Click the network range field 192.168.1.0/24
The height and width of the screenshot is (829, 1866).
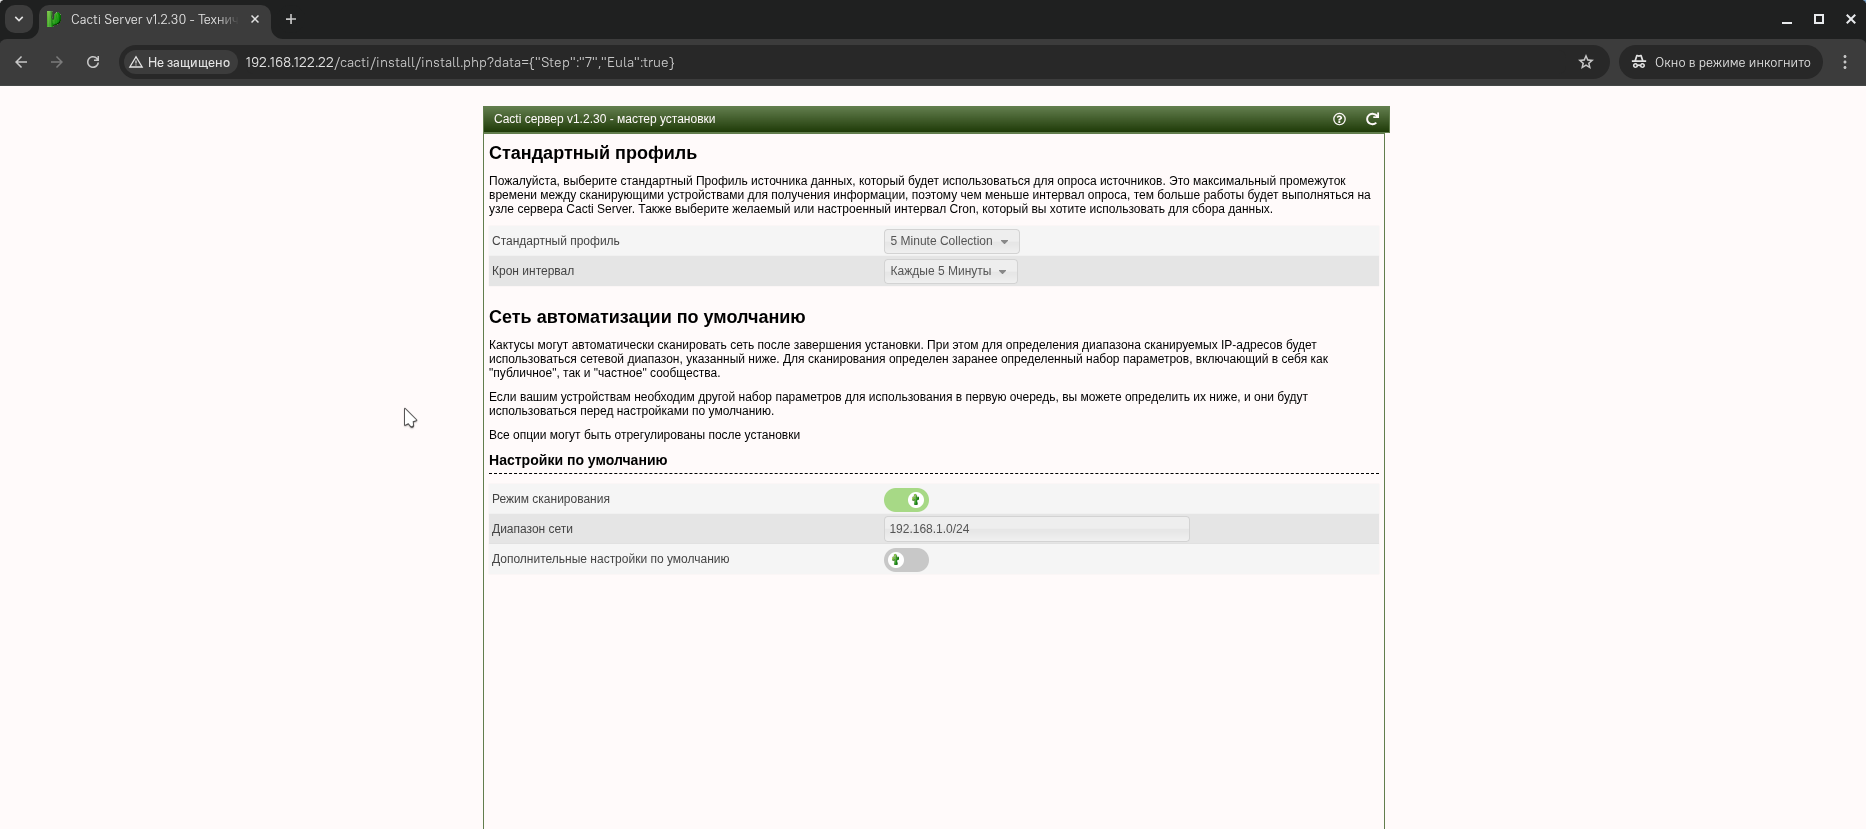point(1036,529)
